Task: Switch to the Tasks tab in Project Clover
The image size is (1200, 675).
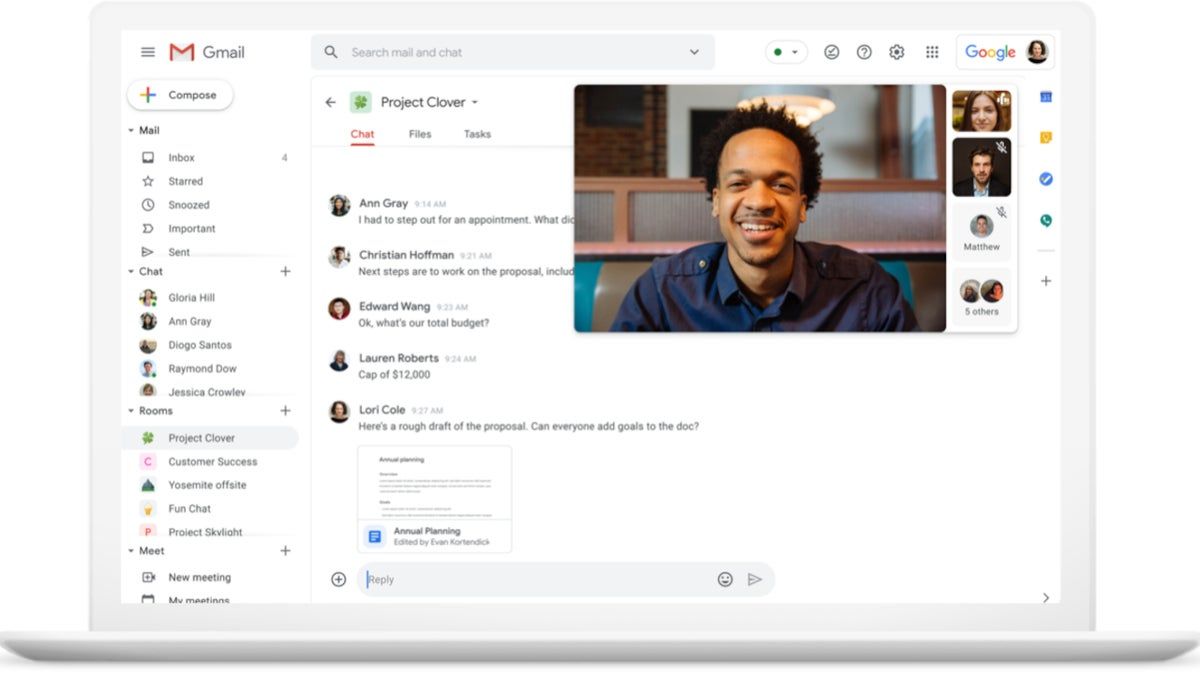Action: click(x=477, y=133)
